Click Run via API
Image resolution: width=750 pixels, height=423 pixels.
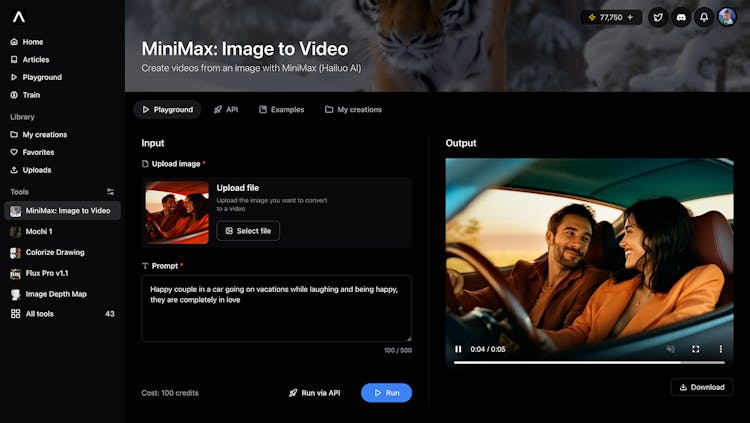(x=315, y=393)
